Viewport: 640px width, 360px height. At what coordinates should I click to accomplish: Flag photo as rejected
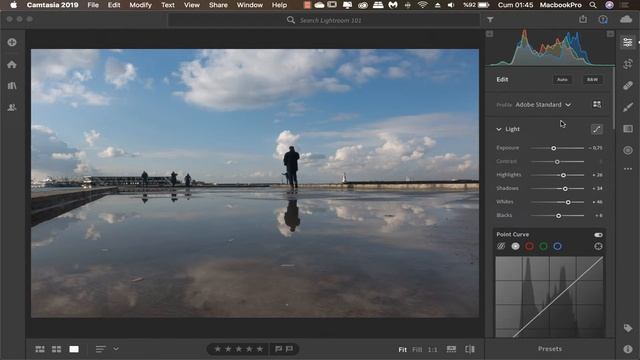pyautogui.click(x=289, y=349)
